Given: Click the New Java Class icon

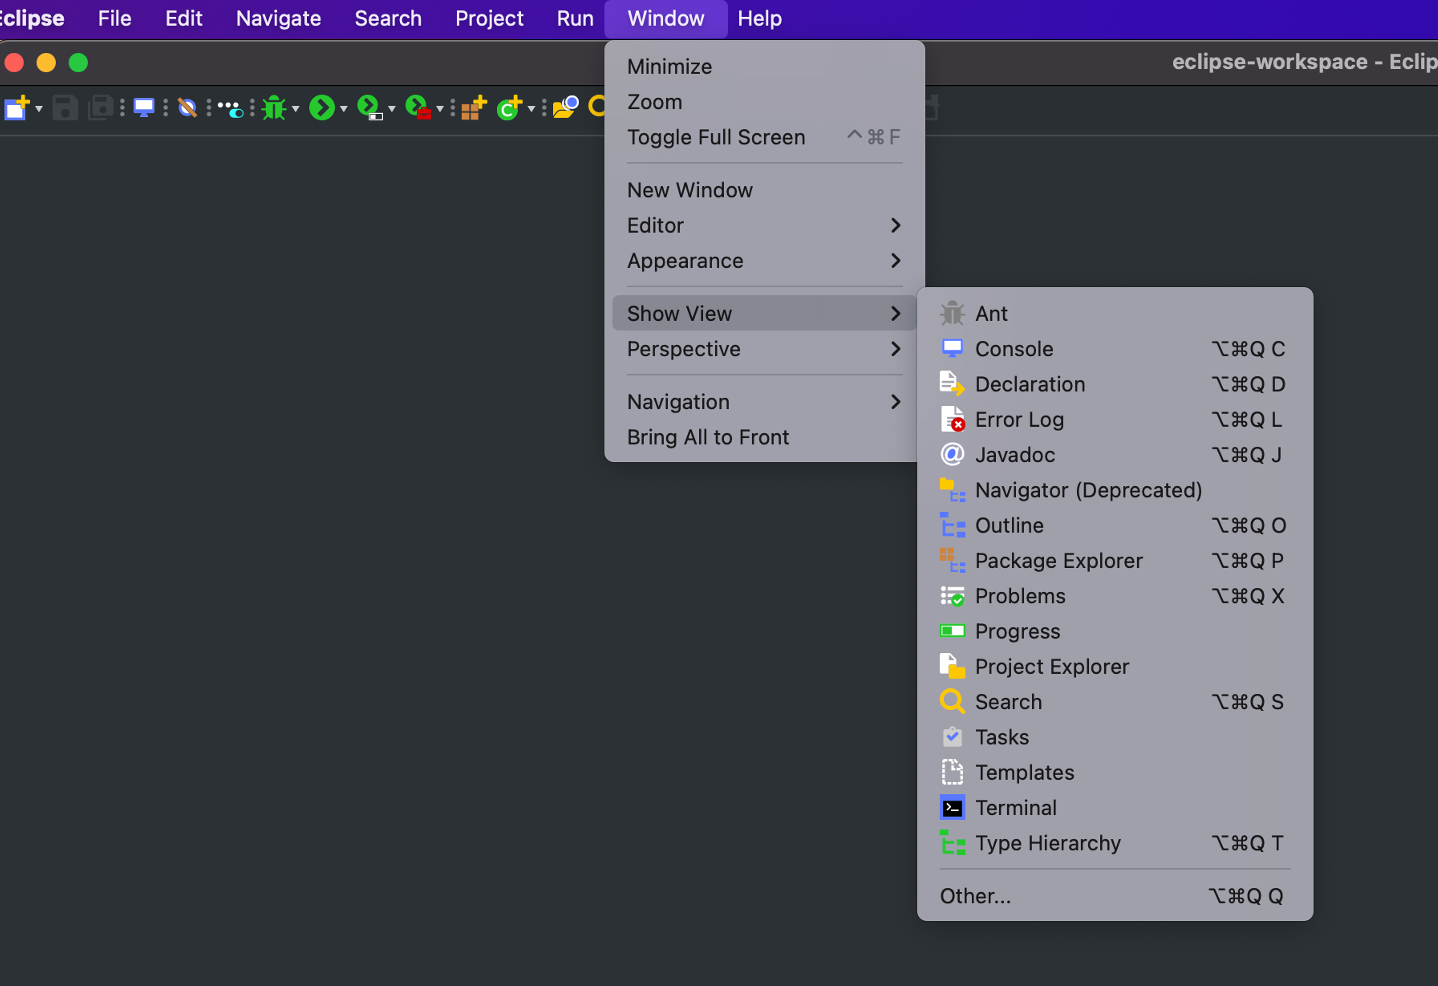Looking at the screenshot, I should click(510, 108).
